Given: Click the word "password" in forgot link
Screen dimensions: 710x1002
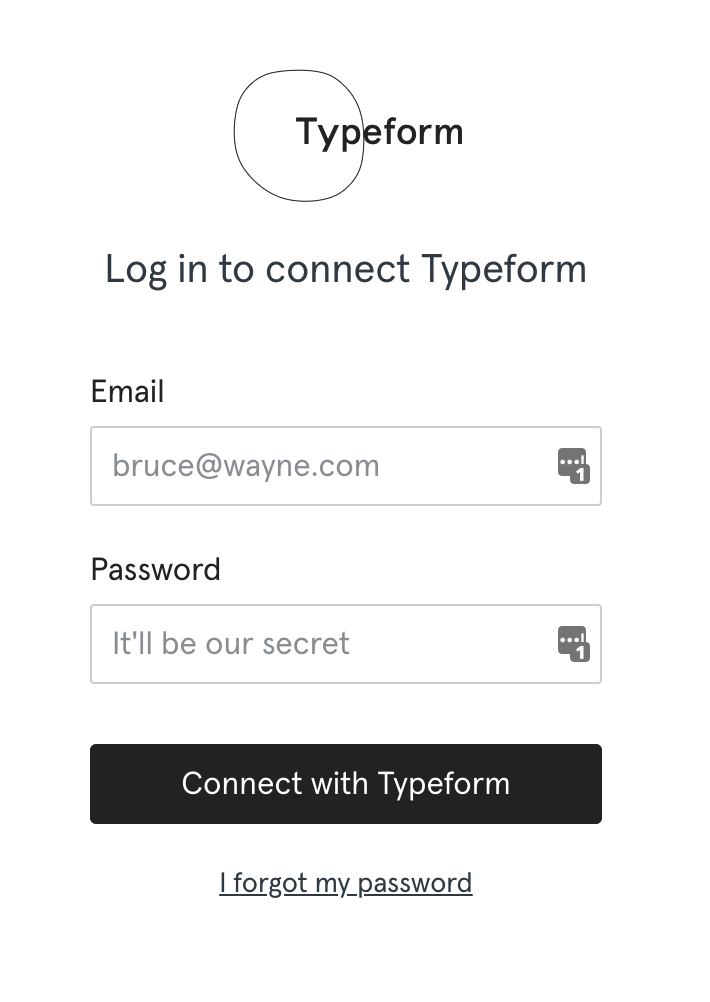Looking at the screenshot, I should point(415,884).
